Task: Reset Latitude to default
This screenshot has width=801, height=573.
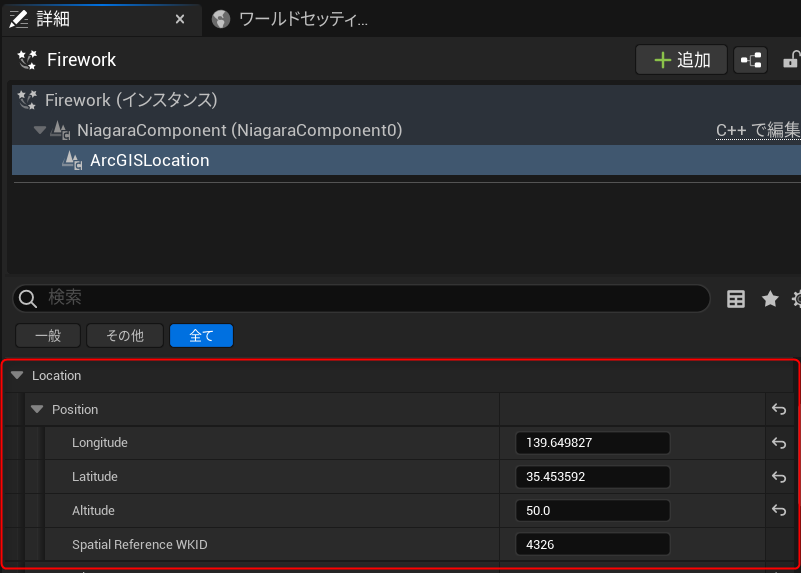Action: pyautogui.click(x=779, y=476)
